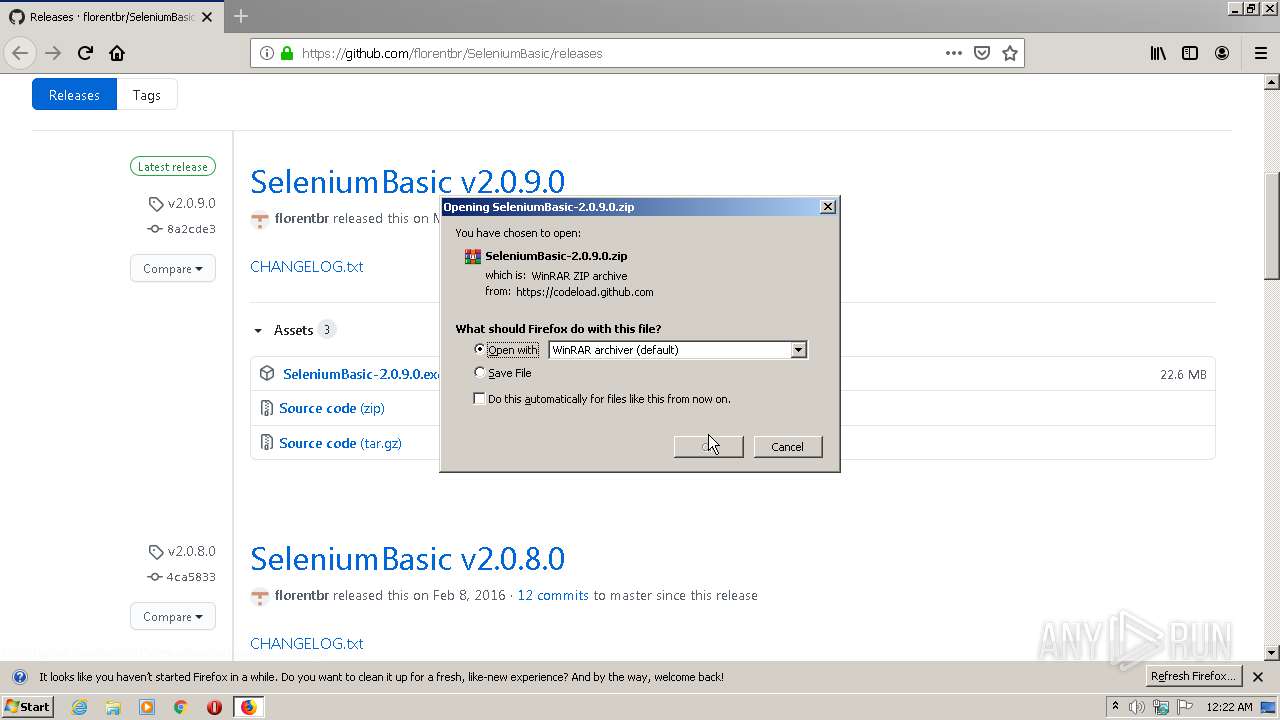The width and height of the screenshot is (1280, 720).
Task: Open SeleniumBasic v2.0.9.0 release title
Action: coord(407,181)
